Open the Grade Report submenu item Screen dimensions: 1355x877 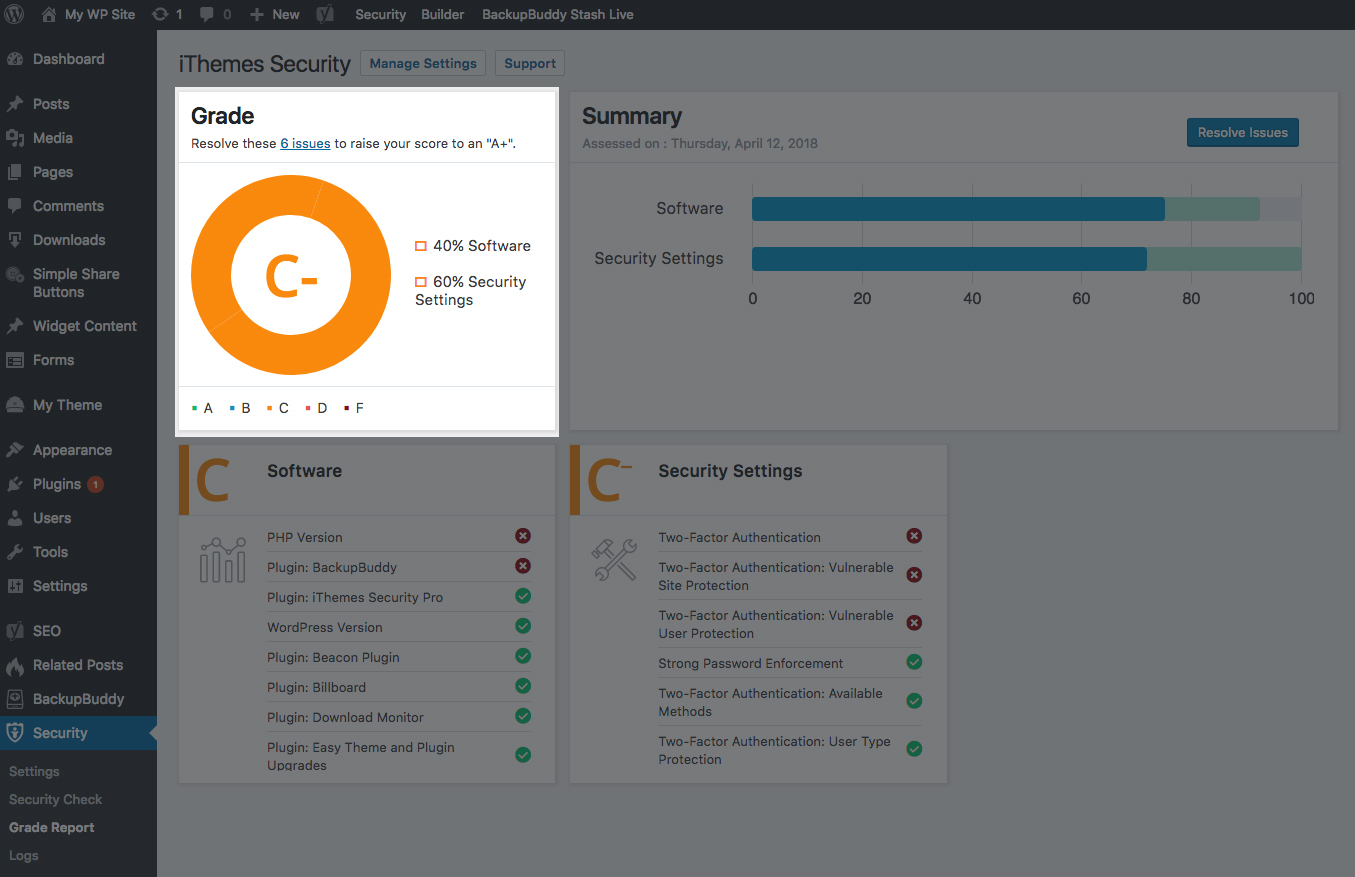click(52, 827)
